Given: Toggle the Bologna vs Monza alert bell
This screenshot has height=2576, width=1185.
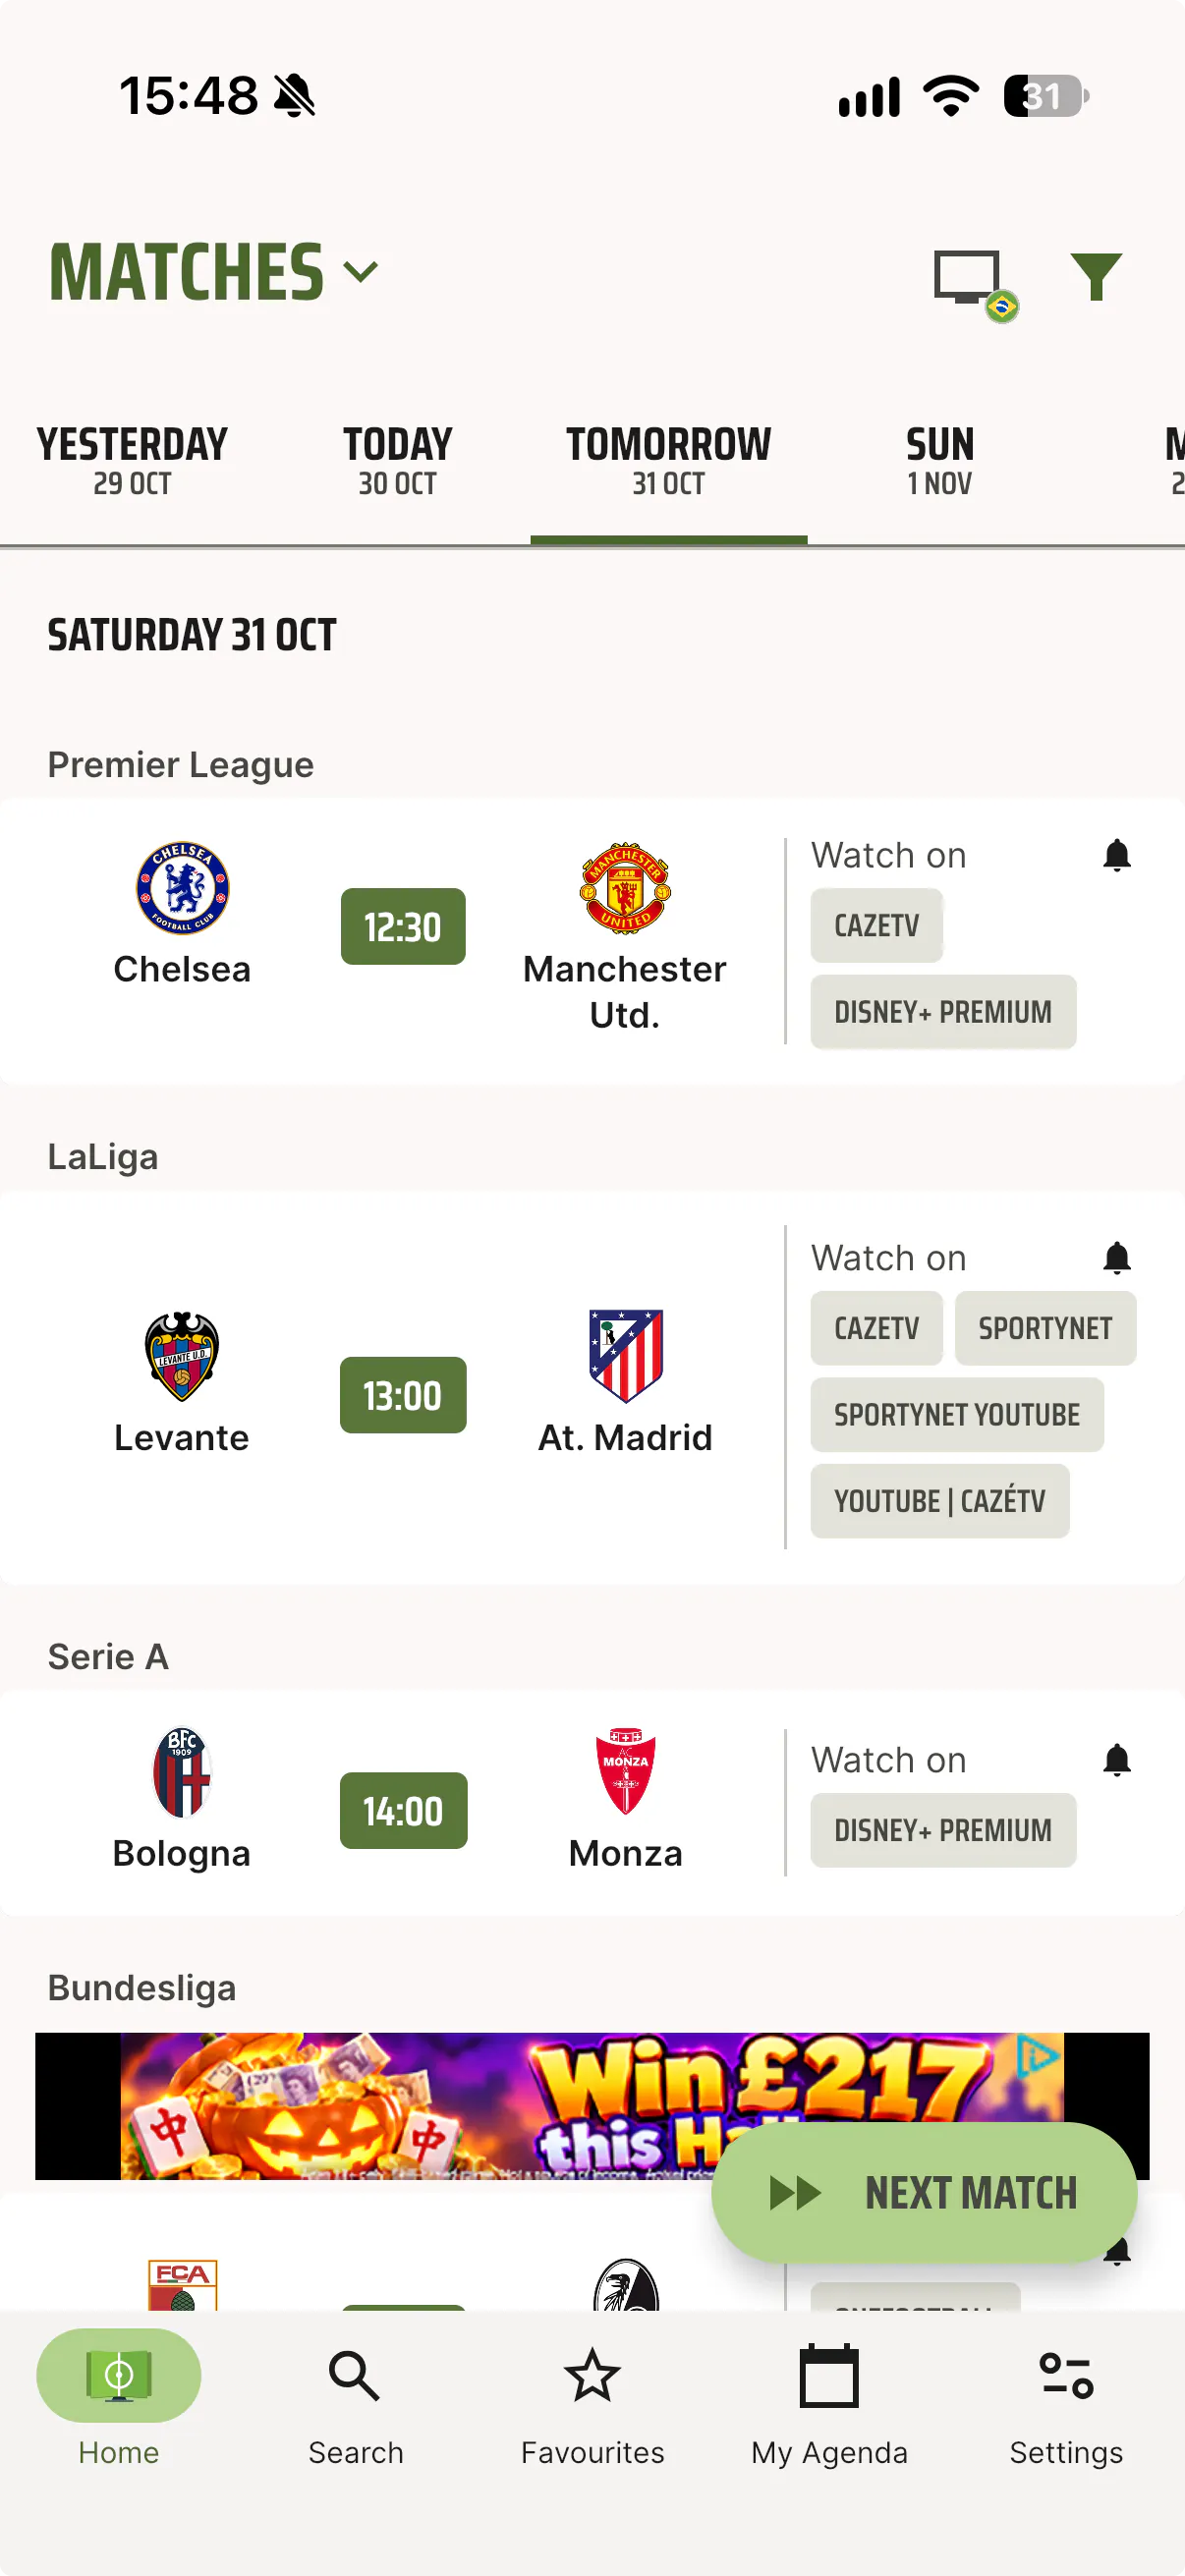Looking at the screenshot, I should (x=1116, y=1760).
